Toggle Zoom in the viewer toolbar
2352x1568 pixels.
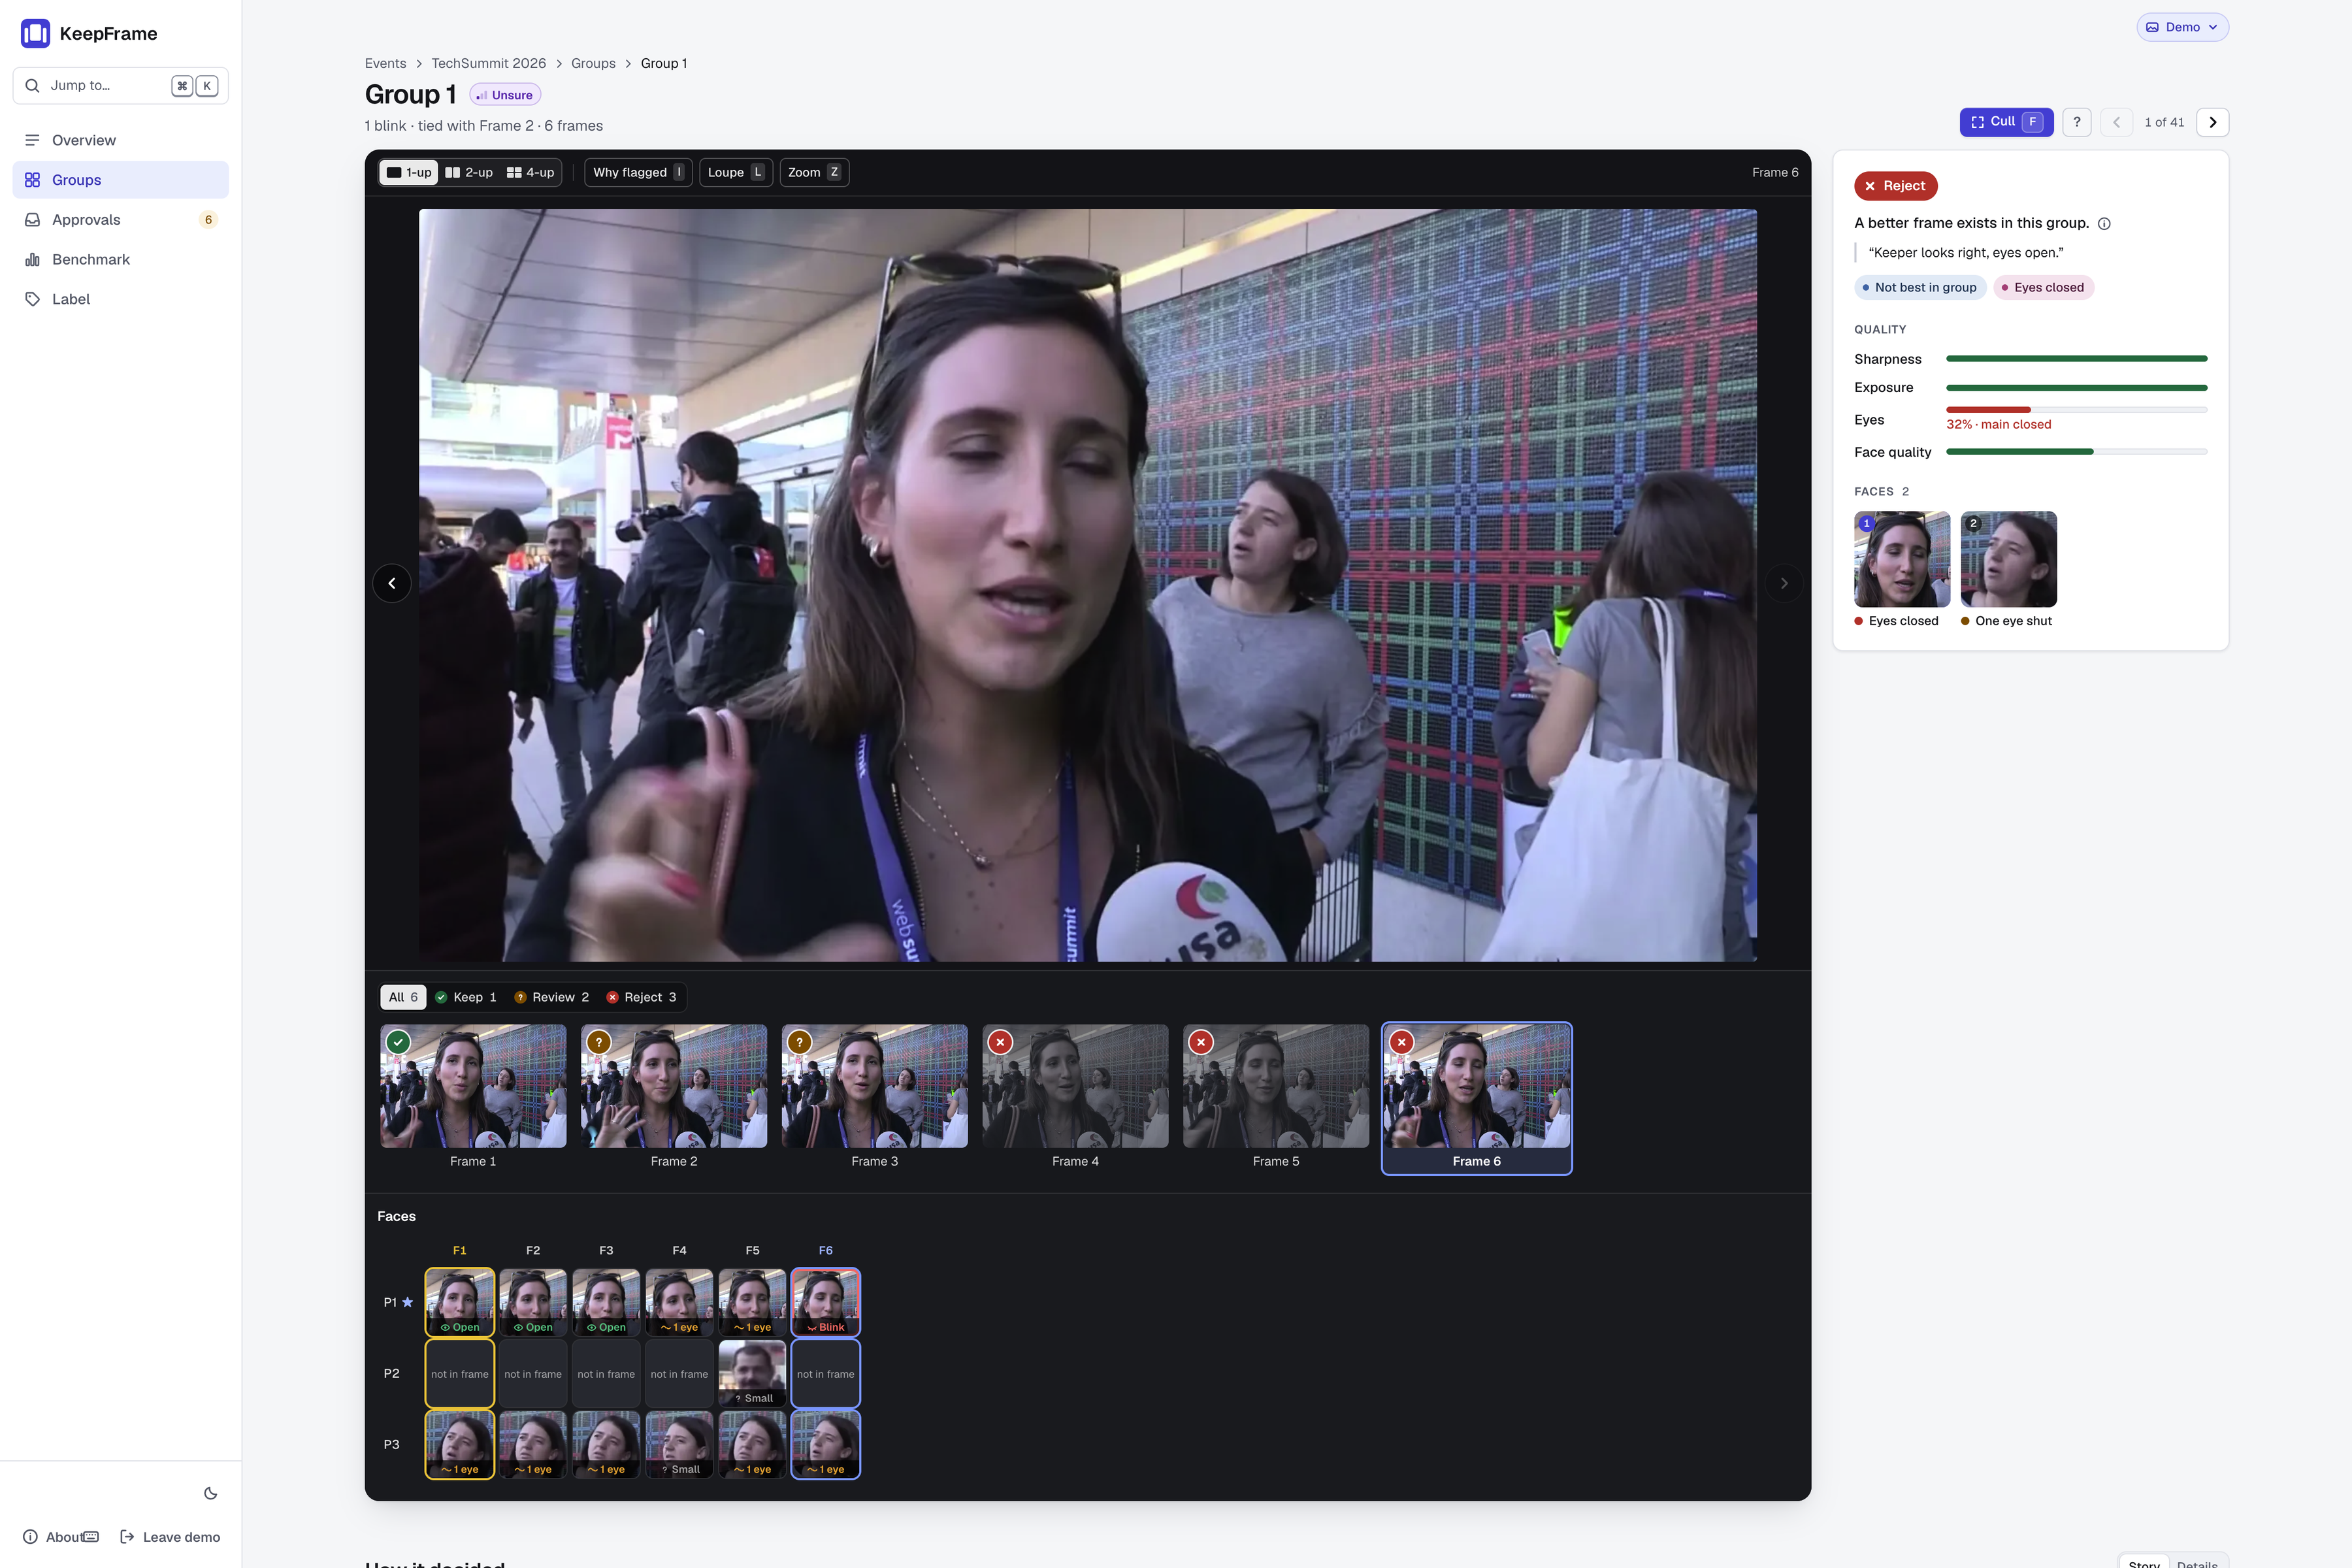pos(814,172)
